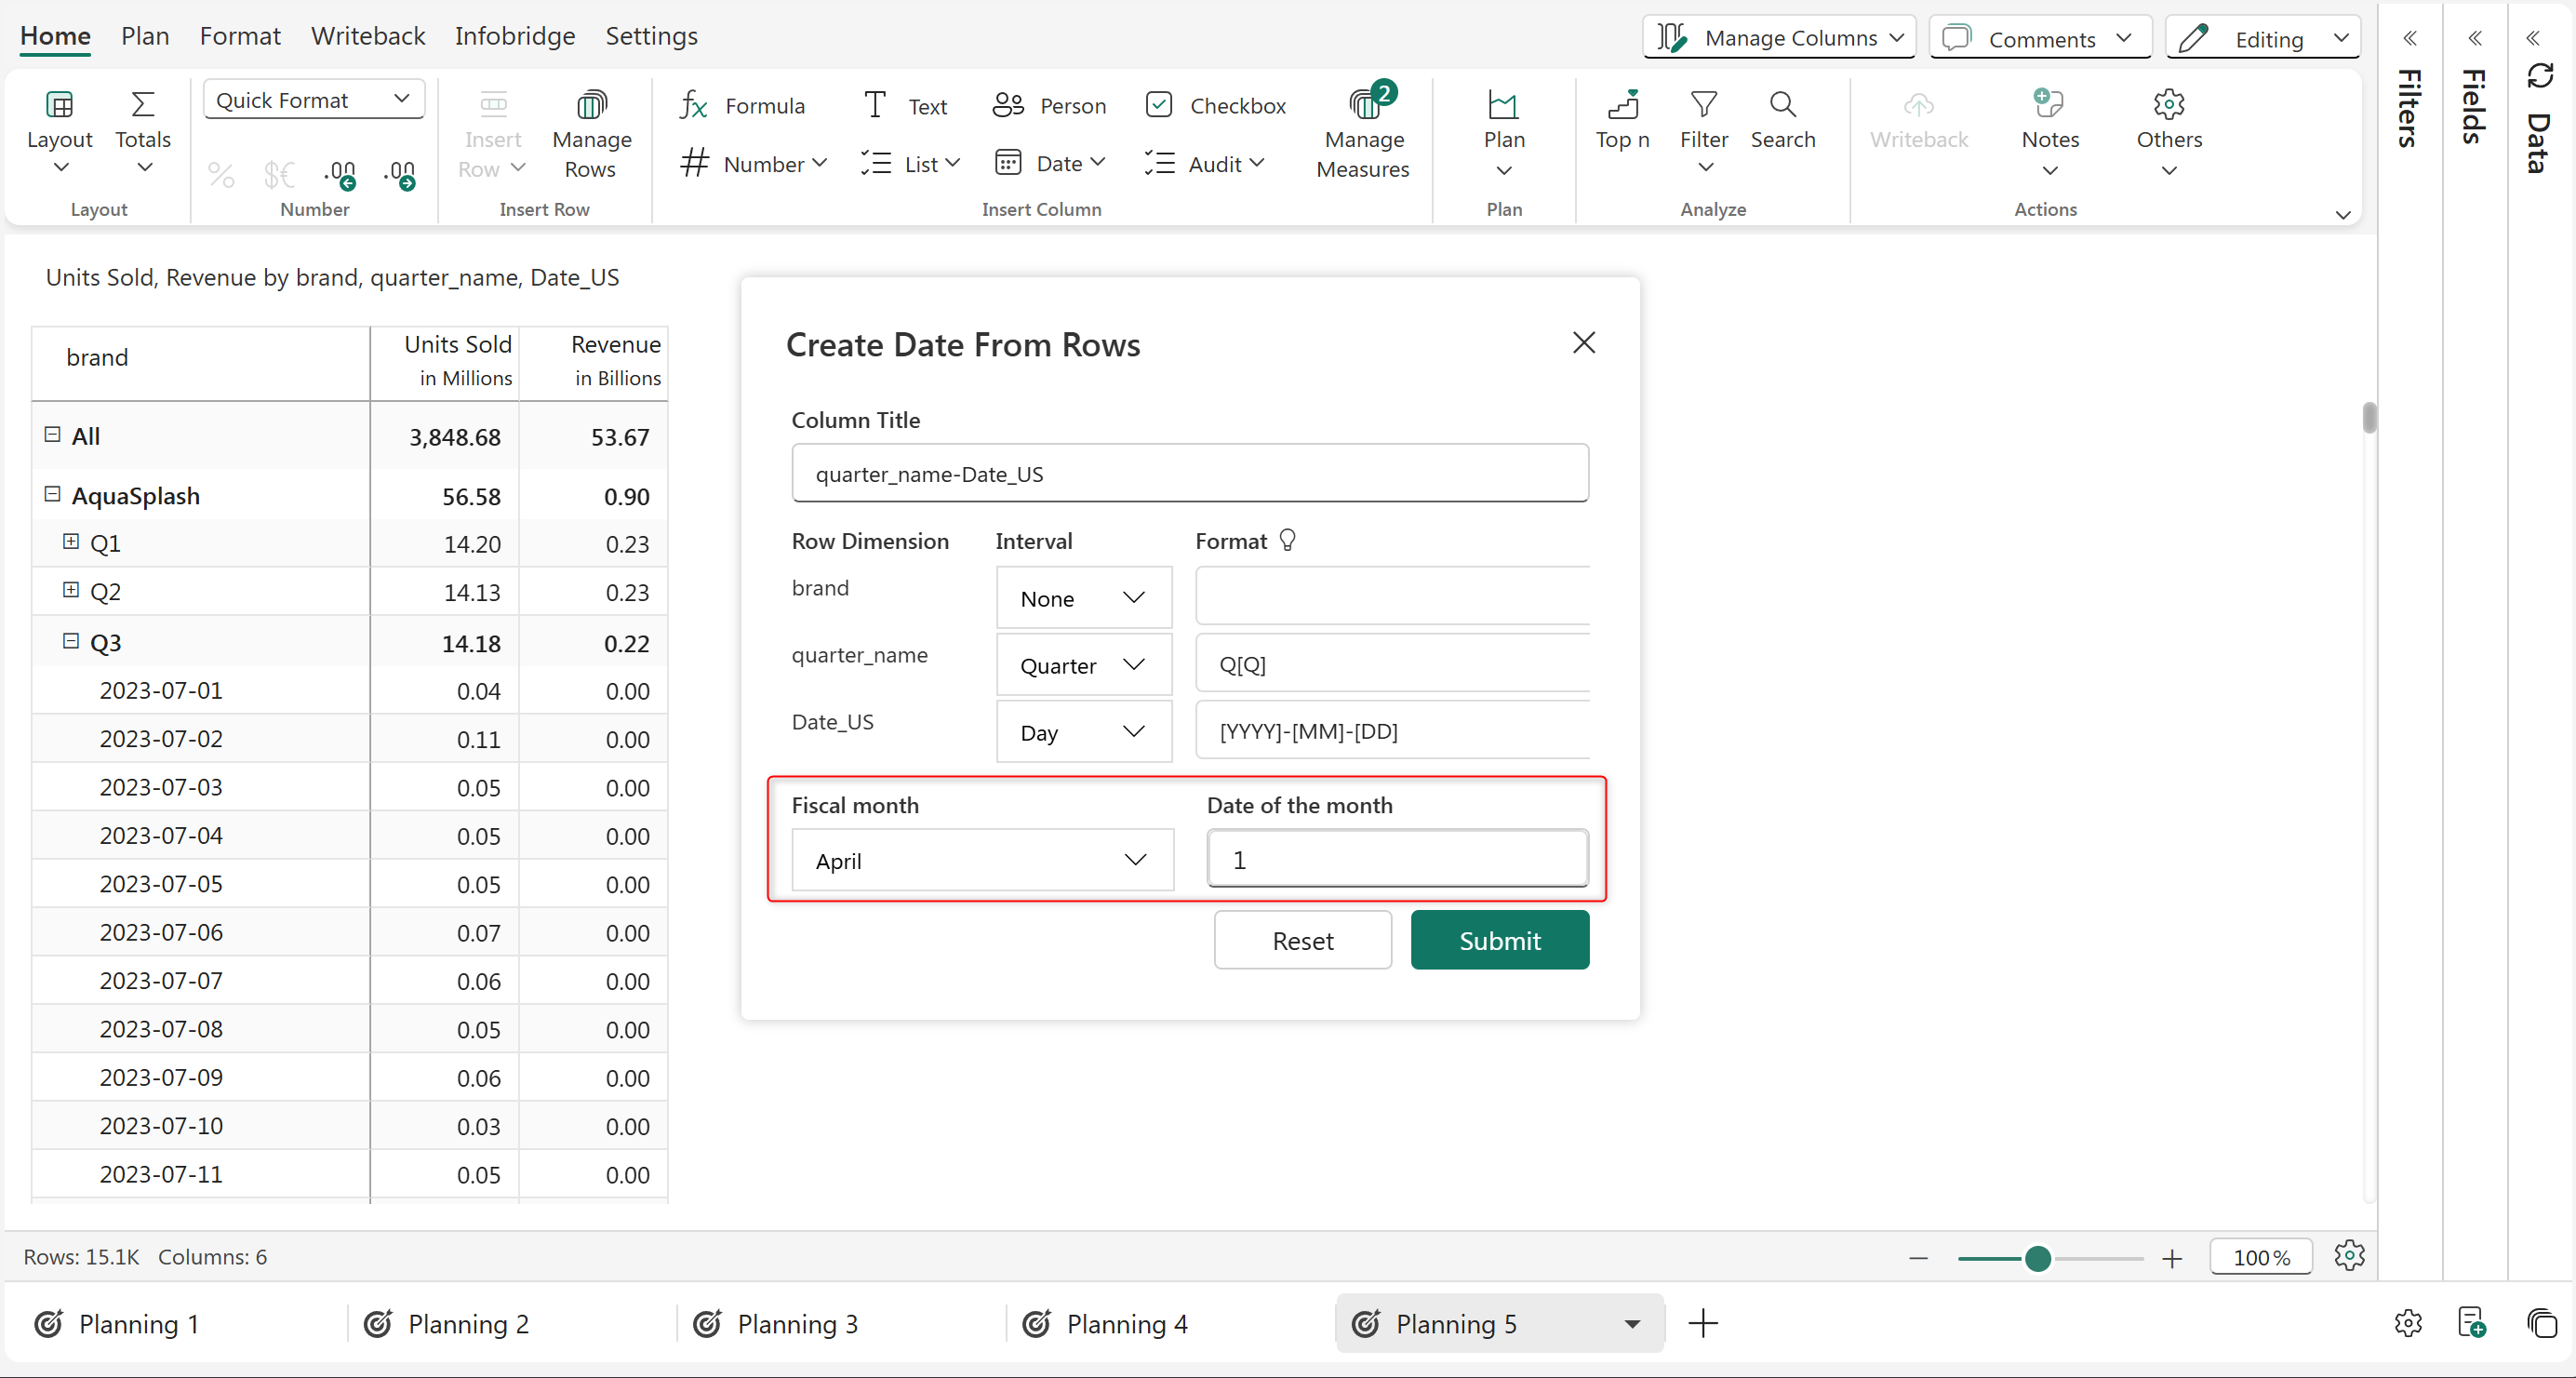Switch to the Writeback tab
This screenshot has height=1378, width=2576.
367,36
